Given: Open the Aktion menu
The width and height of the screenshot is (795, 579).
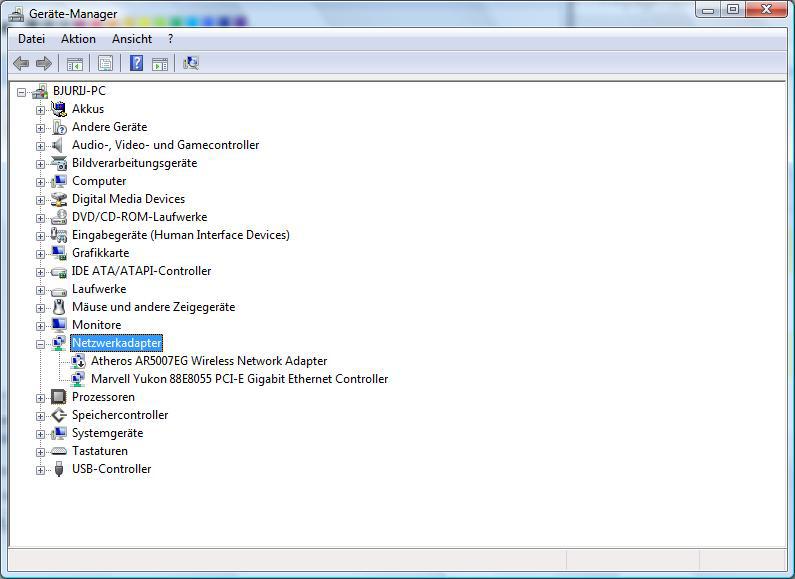Looking at the screenshot, I should click(78, 39).
